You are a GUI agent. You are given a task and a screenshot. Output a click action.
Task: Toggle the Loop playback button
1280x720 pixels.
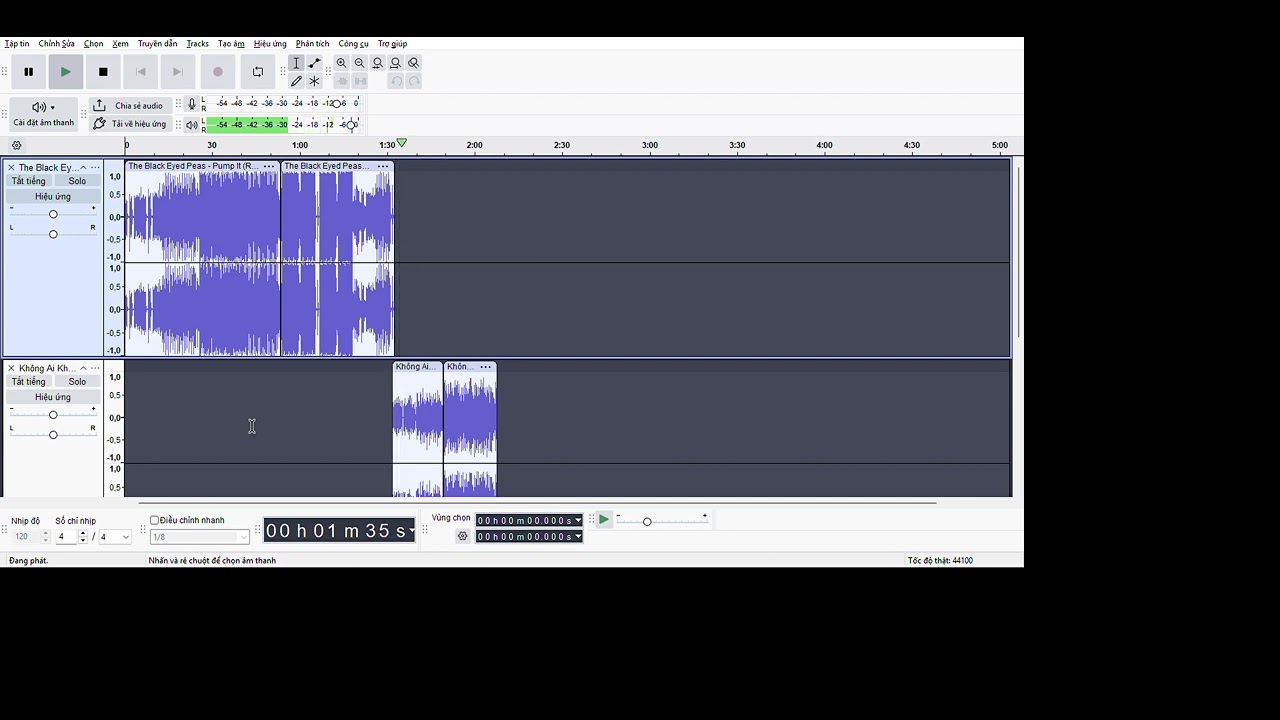pos(258,72)
